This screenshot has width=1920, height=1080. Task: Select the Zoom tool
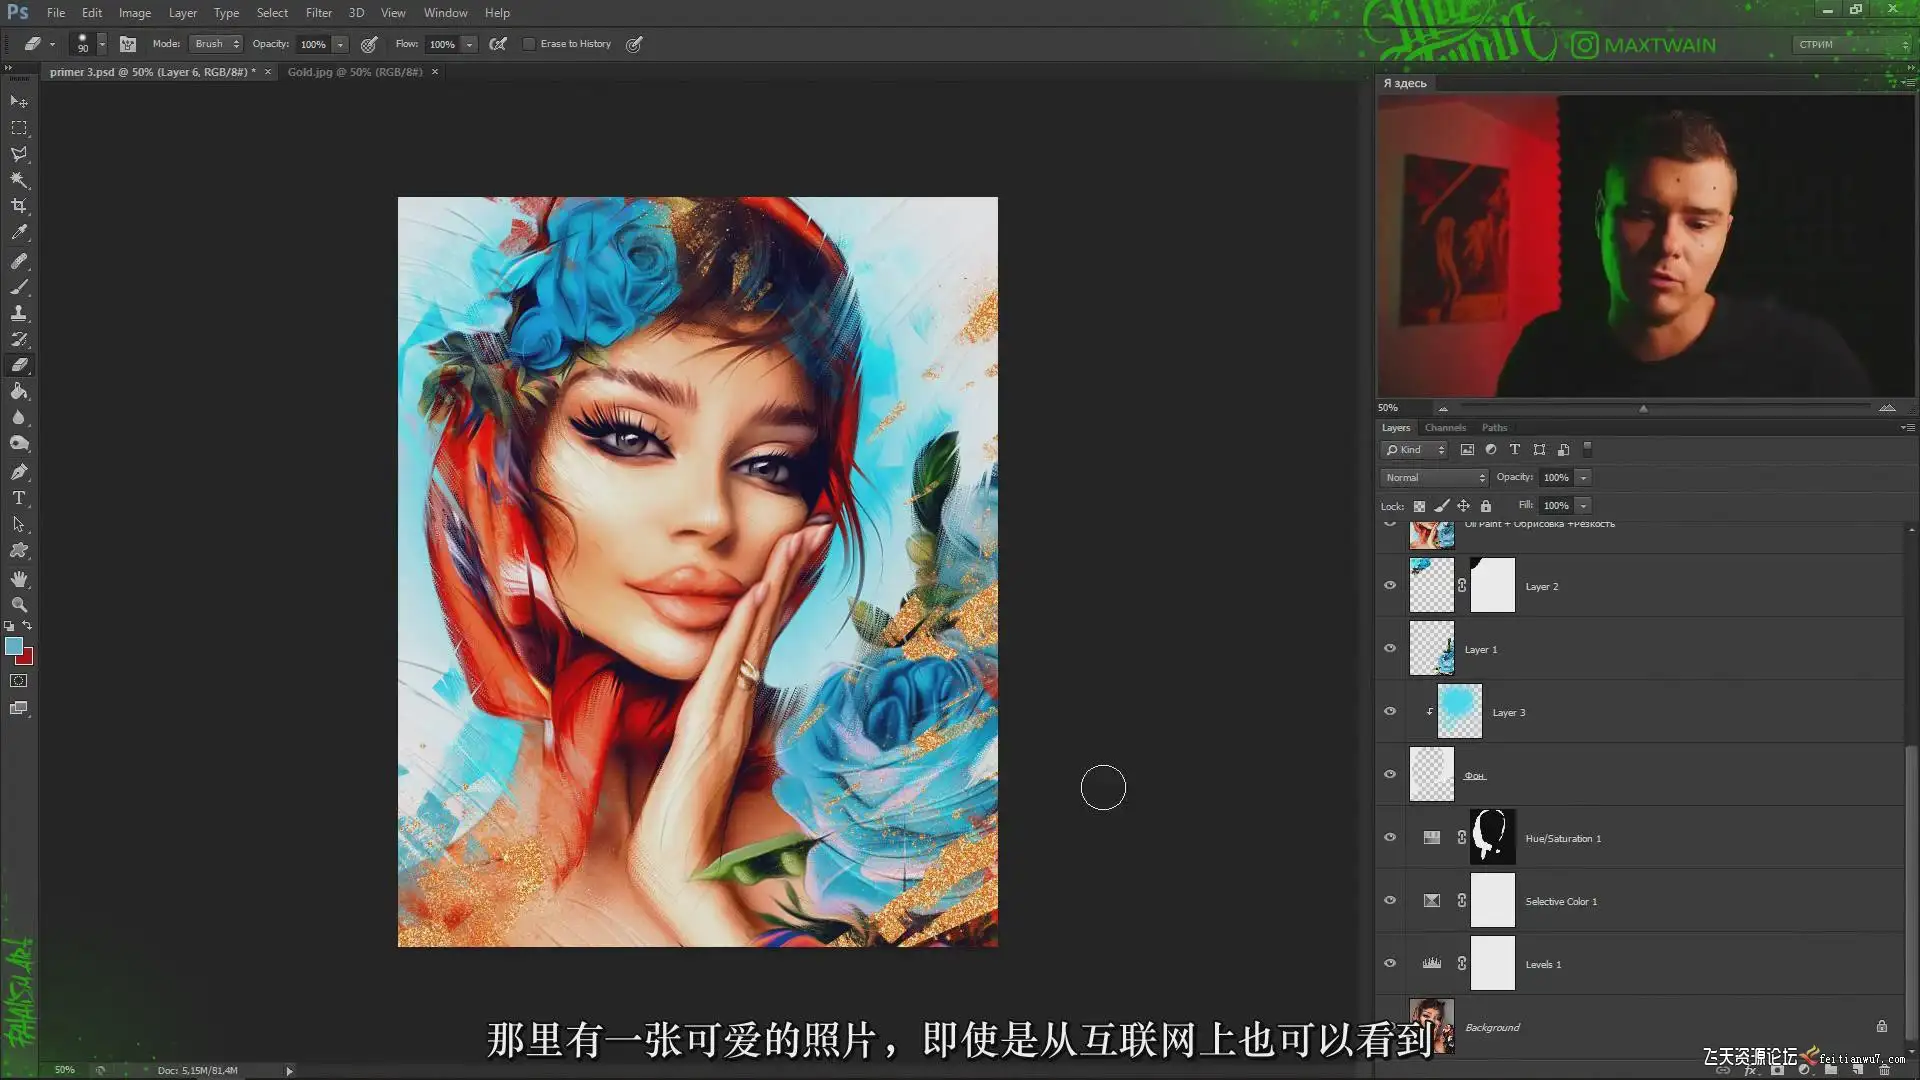[x=19, y=605]
